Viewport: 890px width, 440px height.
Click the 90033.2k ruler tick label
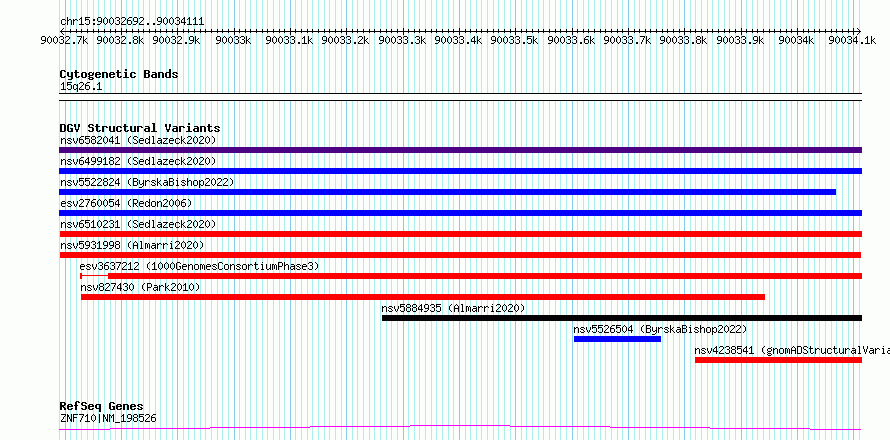347,40
